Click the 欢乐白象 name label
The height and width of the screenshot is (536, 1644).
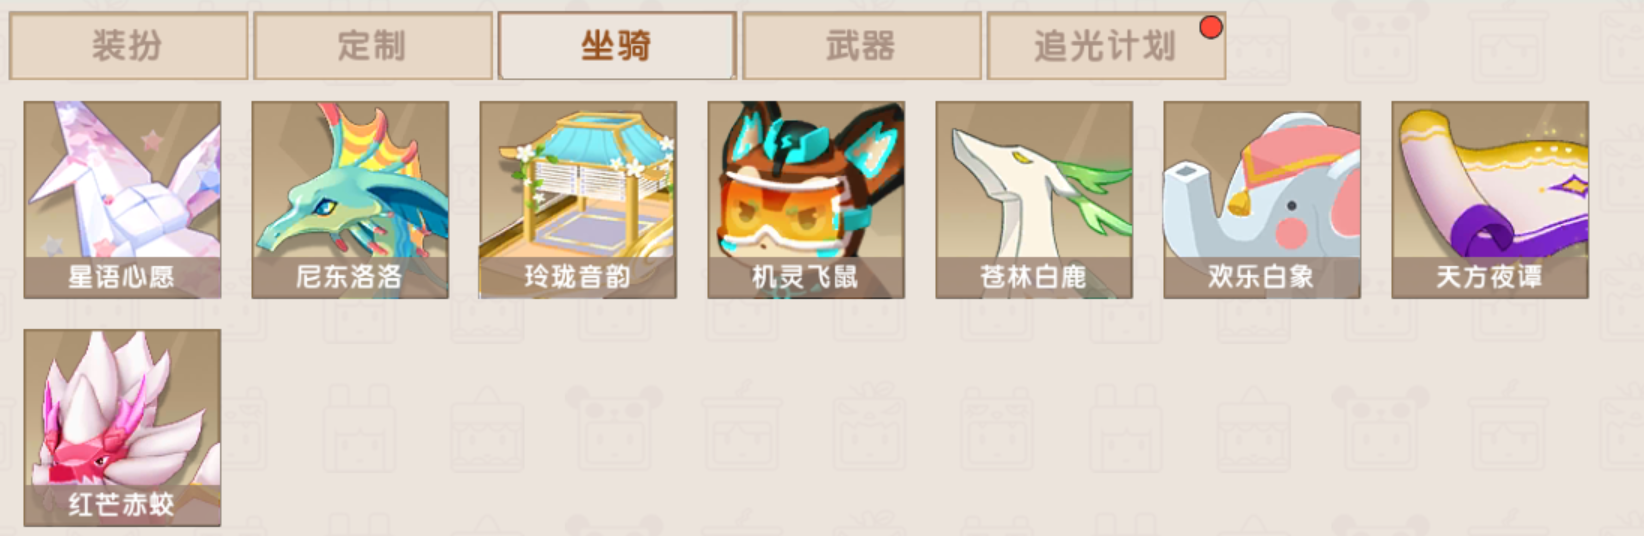click(x=1262, y=277)
